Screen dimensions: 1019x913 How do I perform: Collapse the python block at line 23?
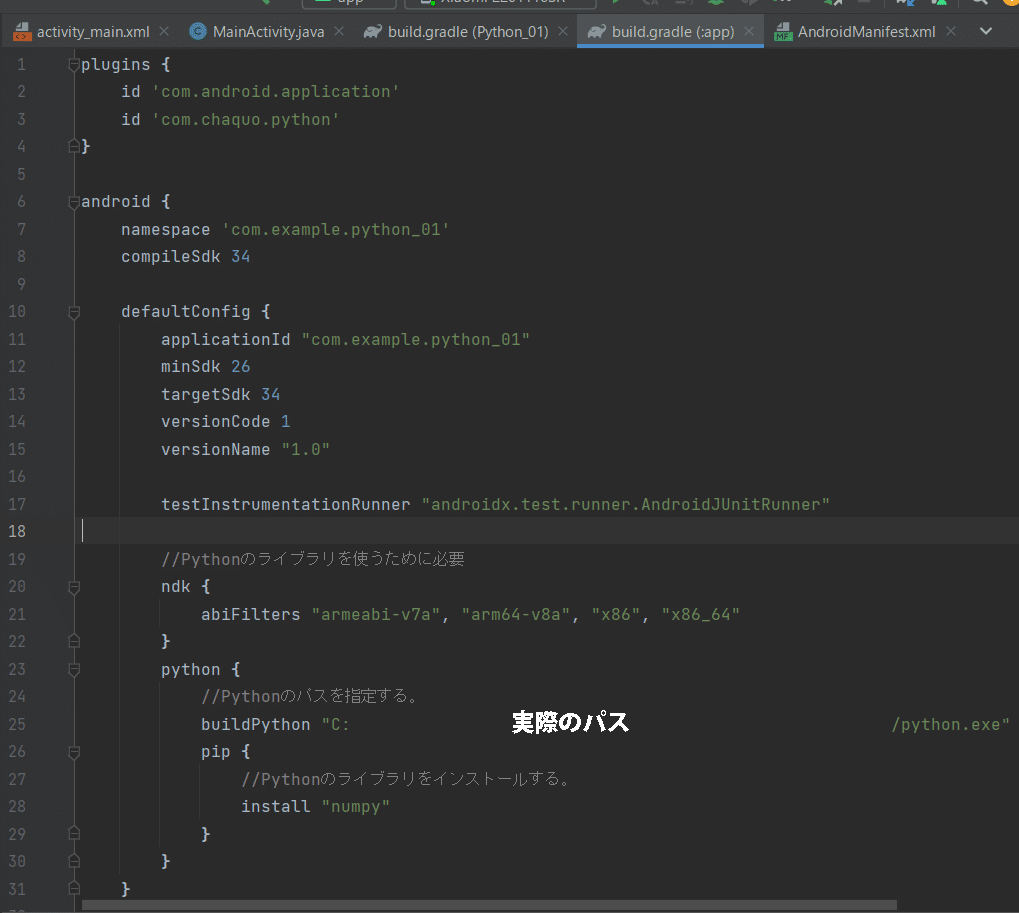pos(74,669)
